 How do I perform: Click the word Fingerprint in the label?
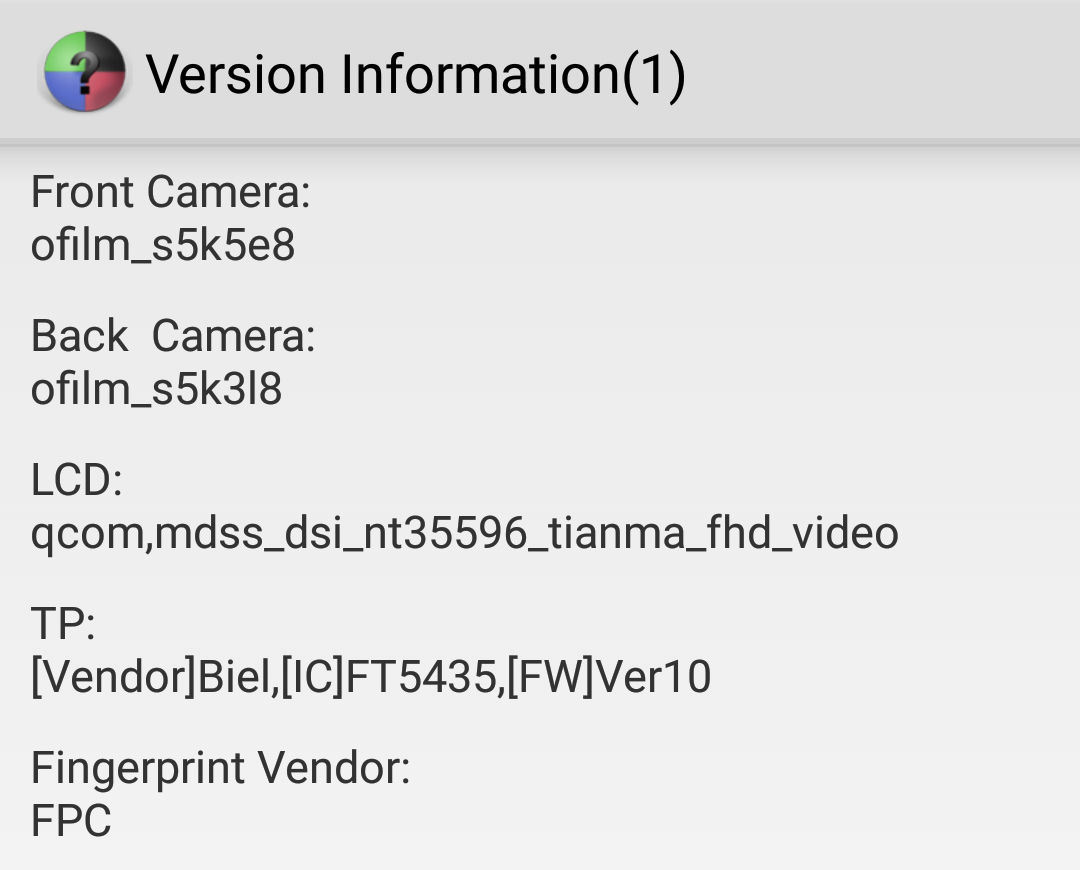coord(138,768)
